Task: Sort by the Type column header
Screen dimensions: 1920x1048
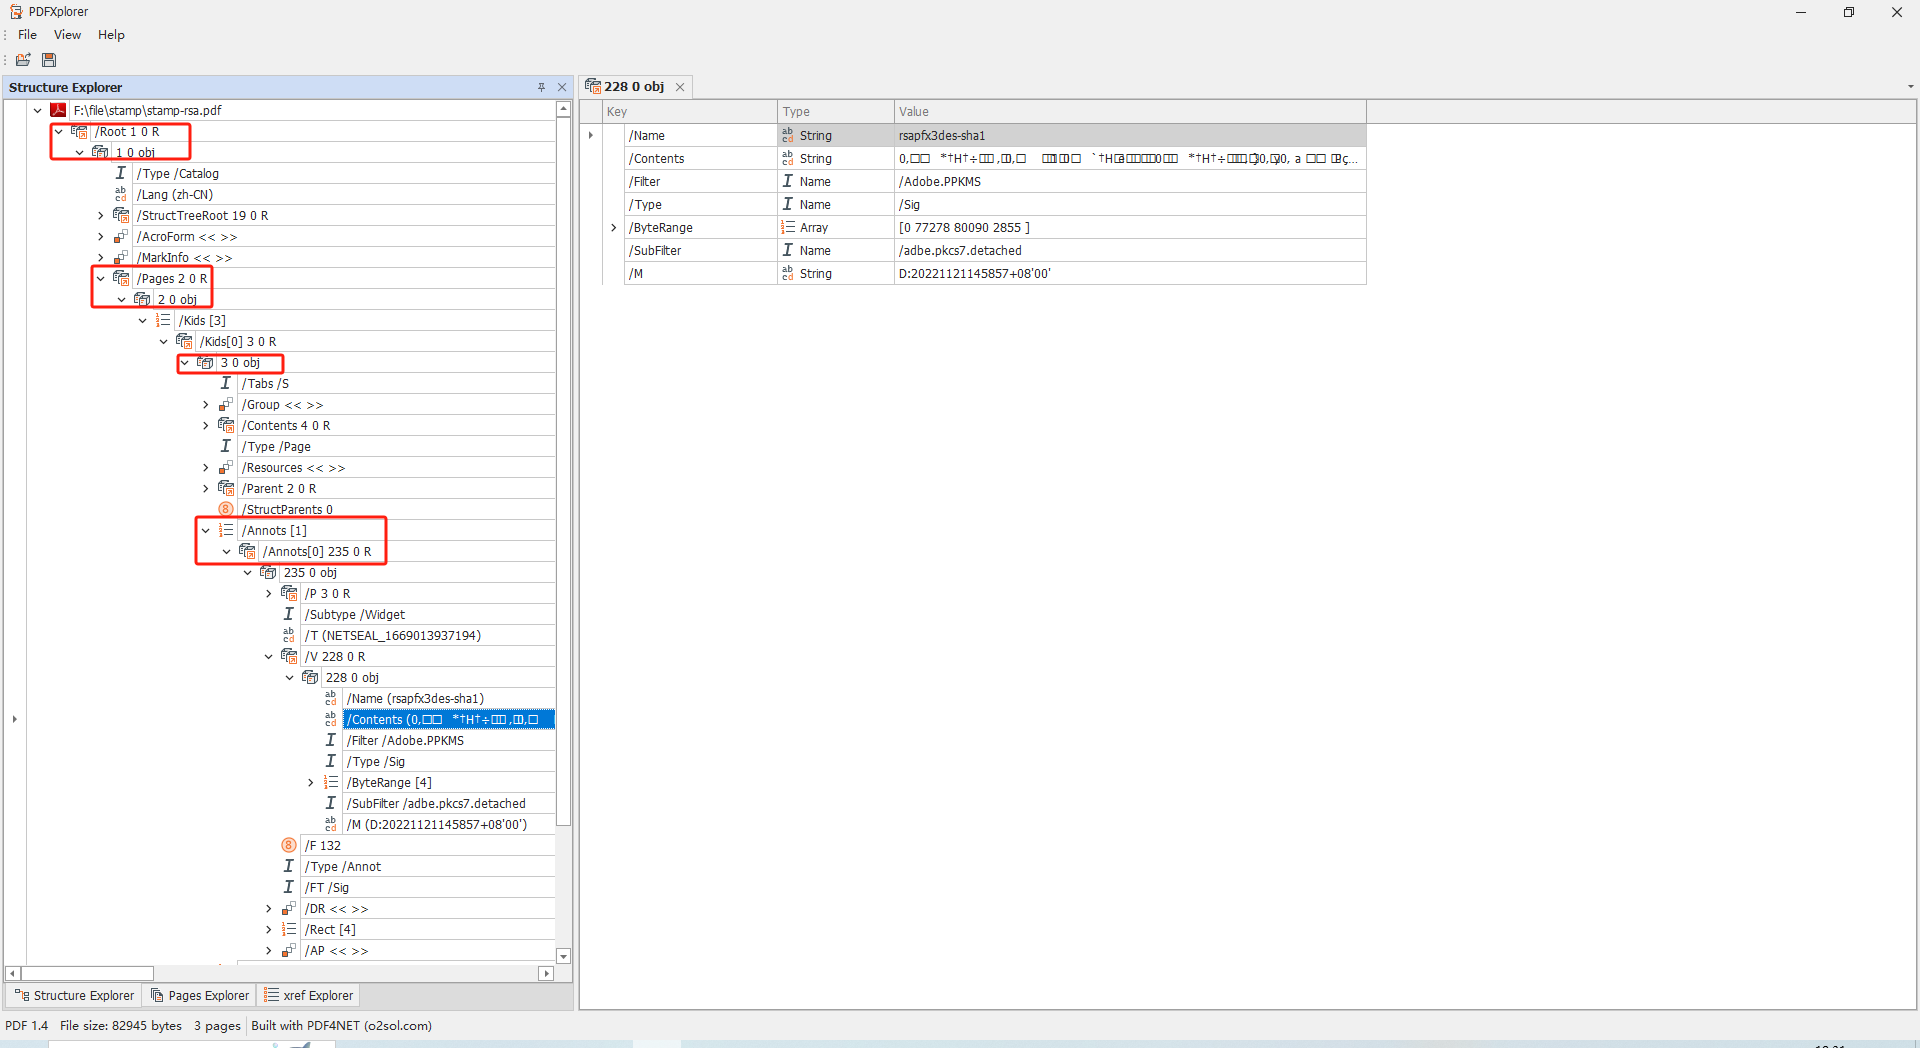Action: click(x=835, y=111)
